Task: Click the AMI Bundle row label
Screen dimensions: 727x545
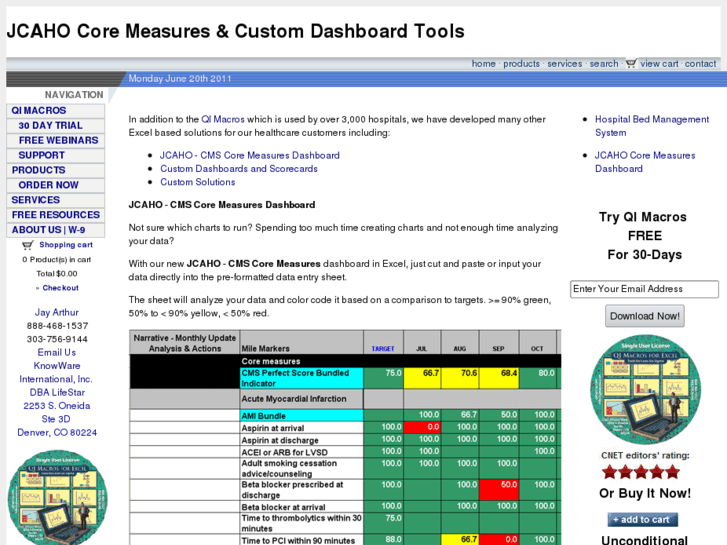Action: coord(301,416)
